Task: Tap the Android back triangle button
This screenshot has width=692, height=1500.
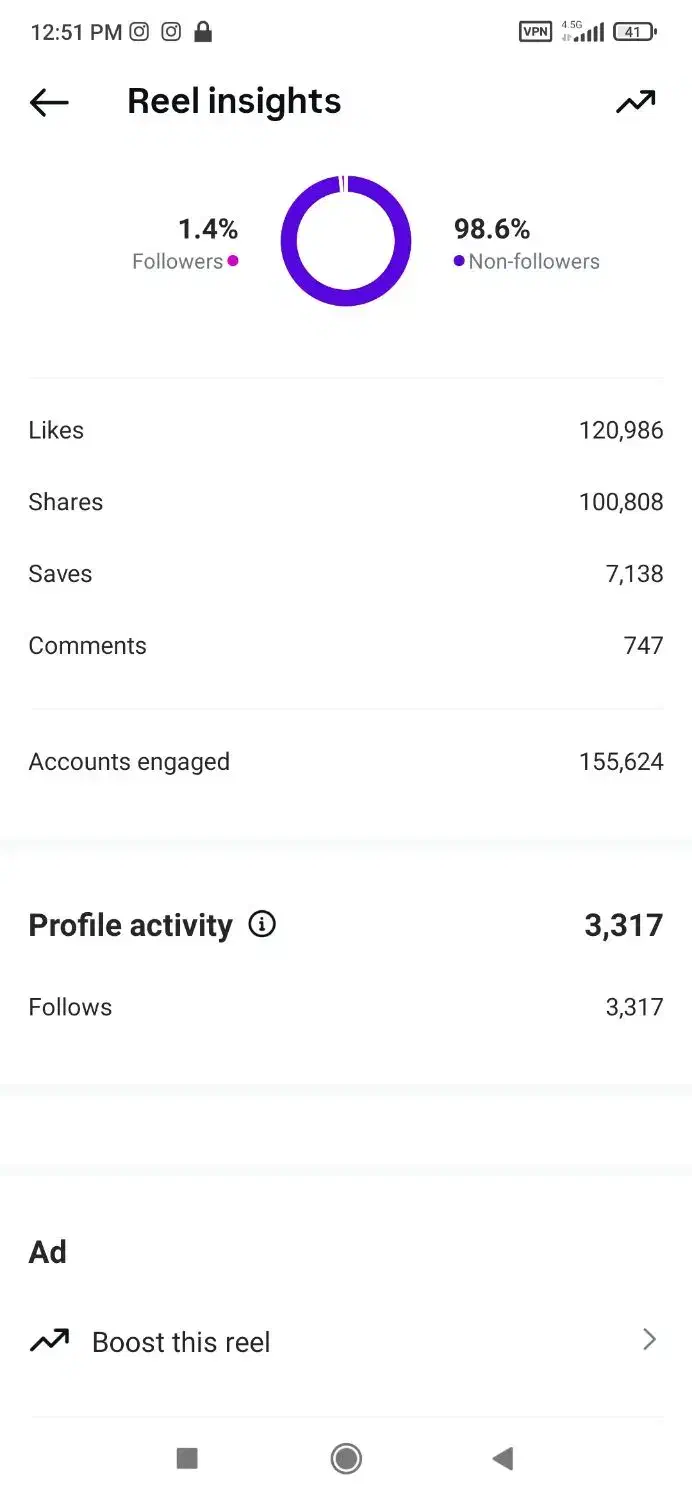Action: click(503, 1459)
